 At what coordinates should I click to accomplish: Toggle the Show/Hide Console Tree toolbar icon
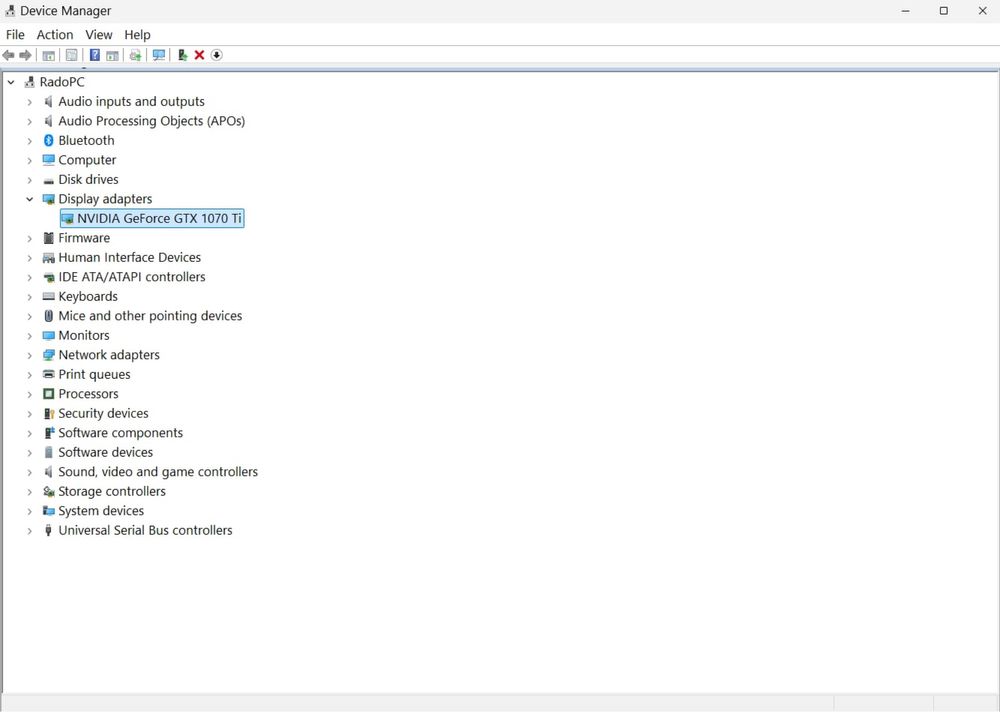(x=48, y=56)
